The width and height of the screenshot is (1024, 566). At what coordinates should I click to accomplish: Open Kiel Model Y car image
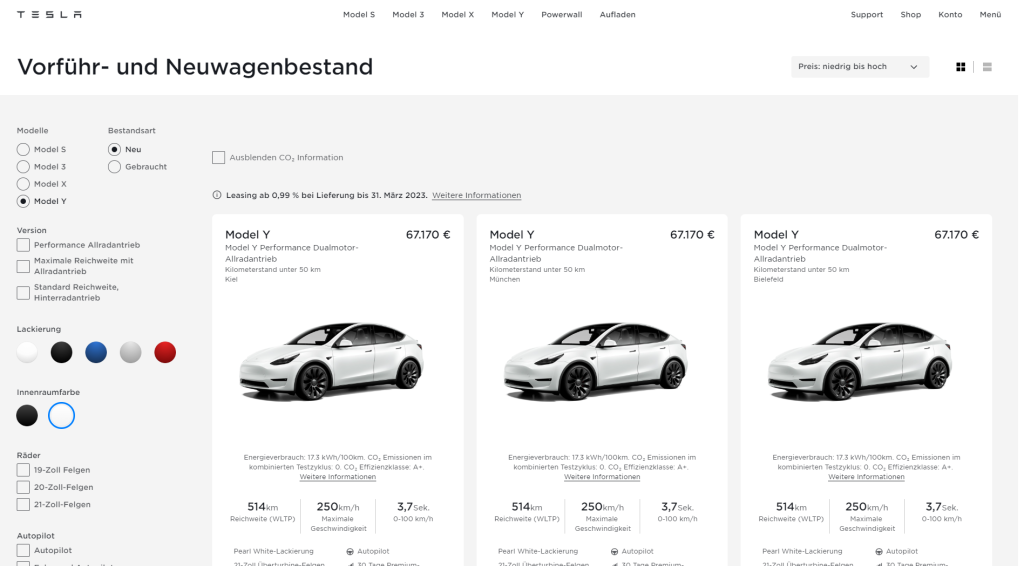(332, 361)
